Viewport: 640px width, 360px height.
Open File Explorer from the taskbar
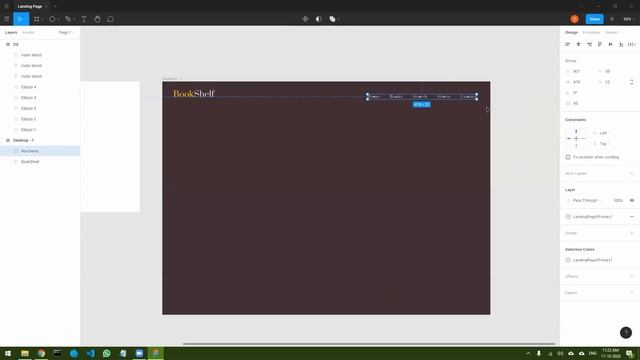pyautogui.click(x=25, y=353)
